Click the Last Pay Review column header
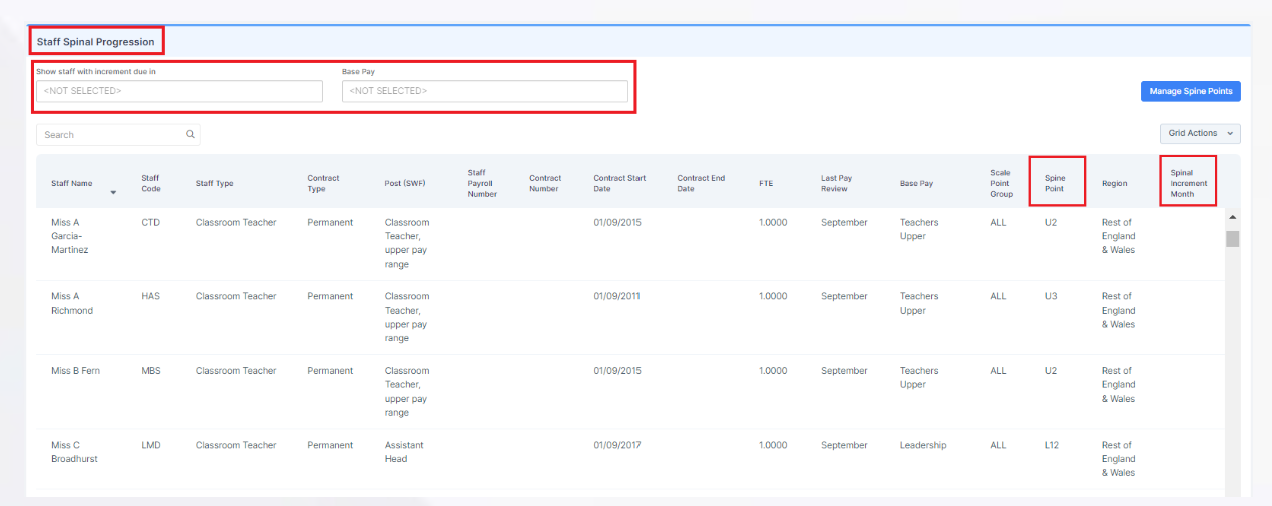 click(834, 183)
